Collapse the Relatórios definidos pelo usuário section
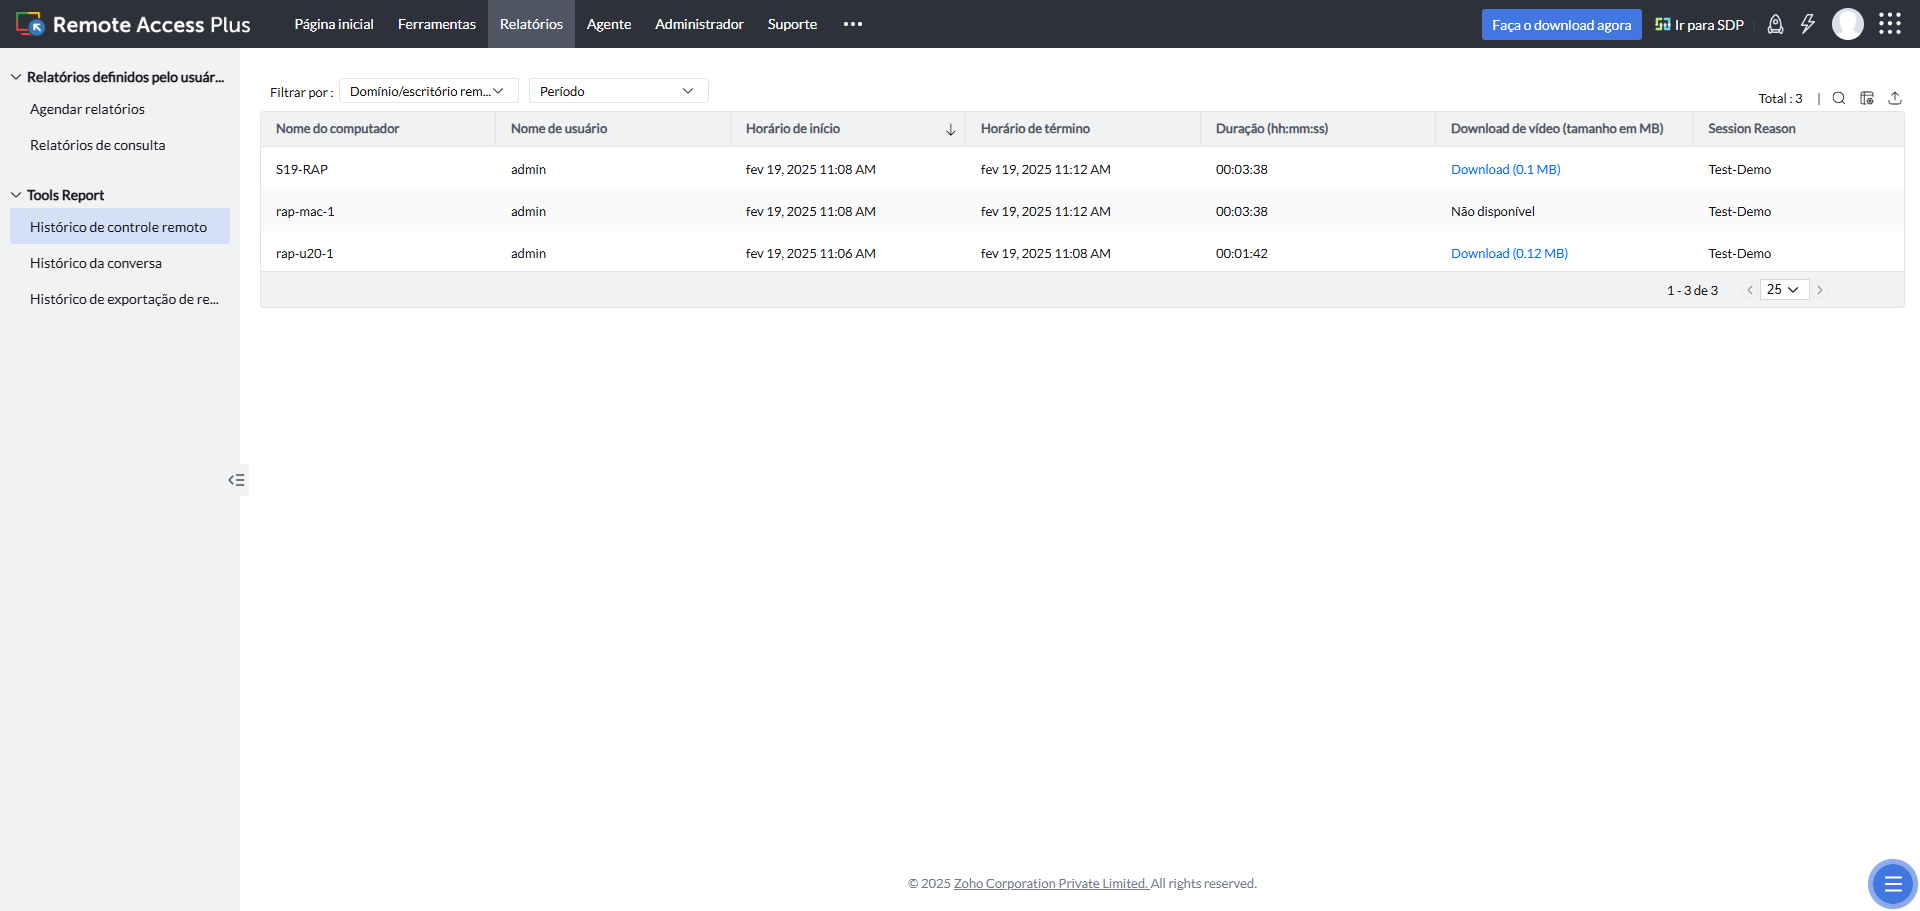 (x=16, y=77)
